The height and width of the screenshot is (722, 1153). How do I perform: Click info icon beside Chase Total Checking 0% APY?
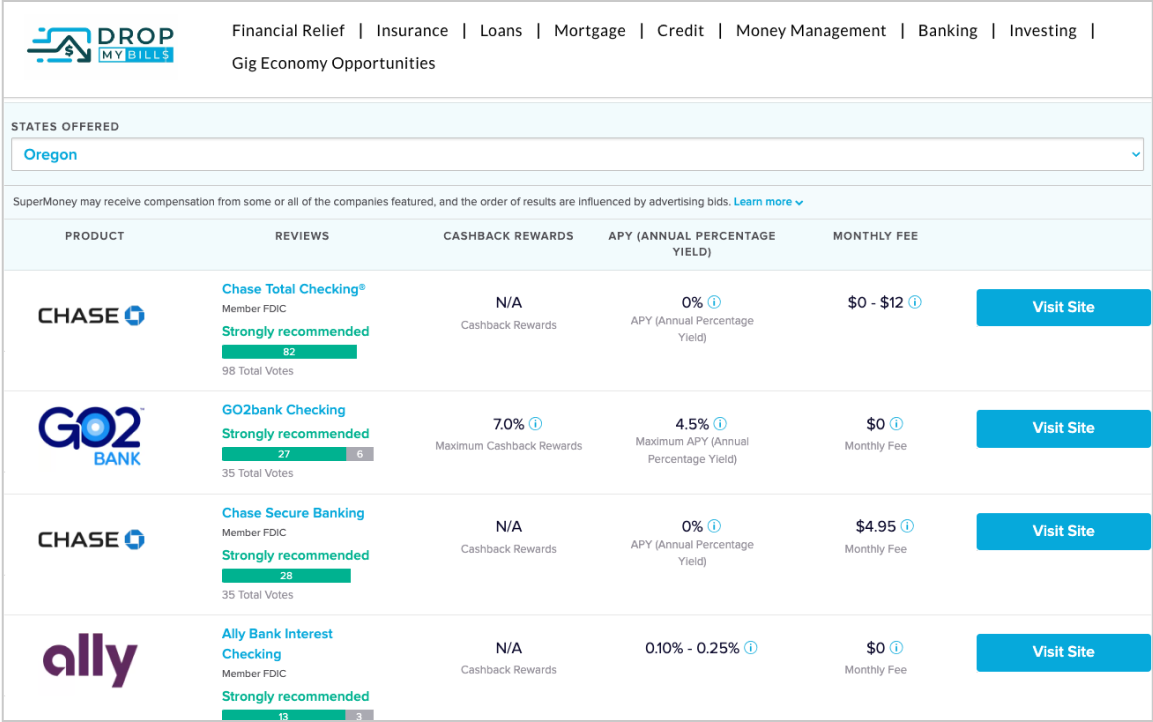tap(715, 302)
